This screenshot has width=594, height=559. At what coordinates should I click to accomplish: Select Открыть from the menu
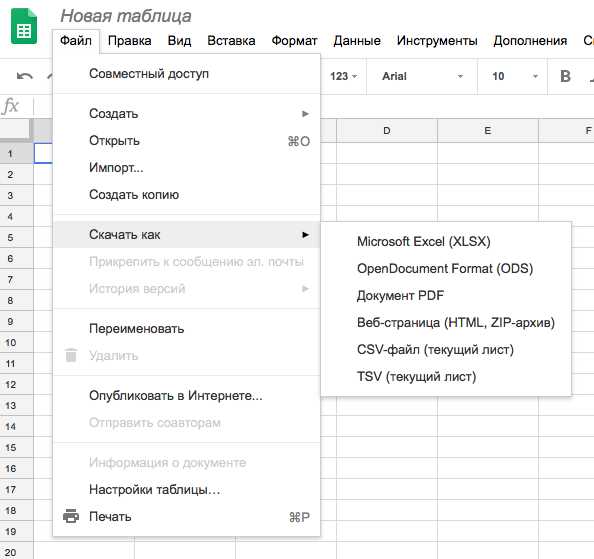tap(186, 141)
